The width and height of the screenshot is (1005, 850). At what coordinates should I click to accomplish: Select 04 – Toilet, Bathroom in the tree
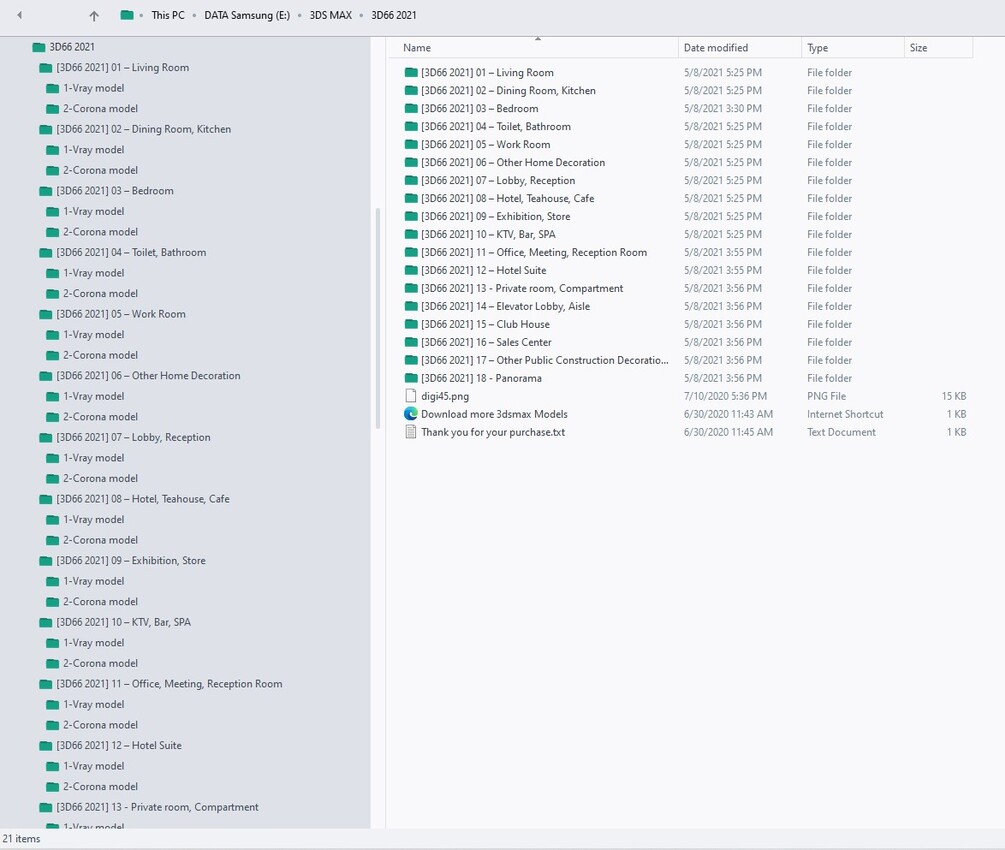(131, 252)
